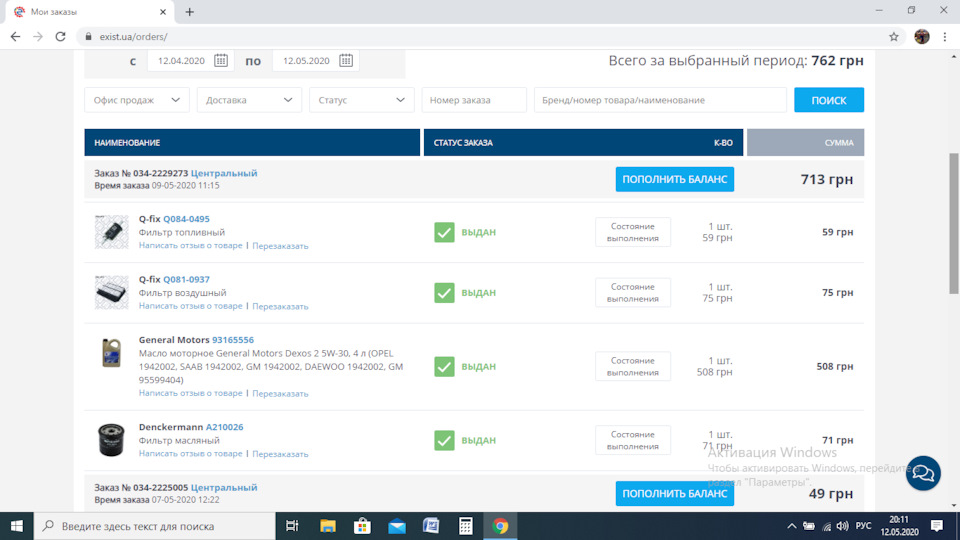
Task: Click the ПОИСК button
Action: click(829, 100)
